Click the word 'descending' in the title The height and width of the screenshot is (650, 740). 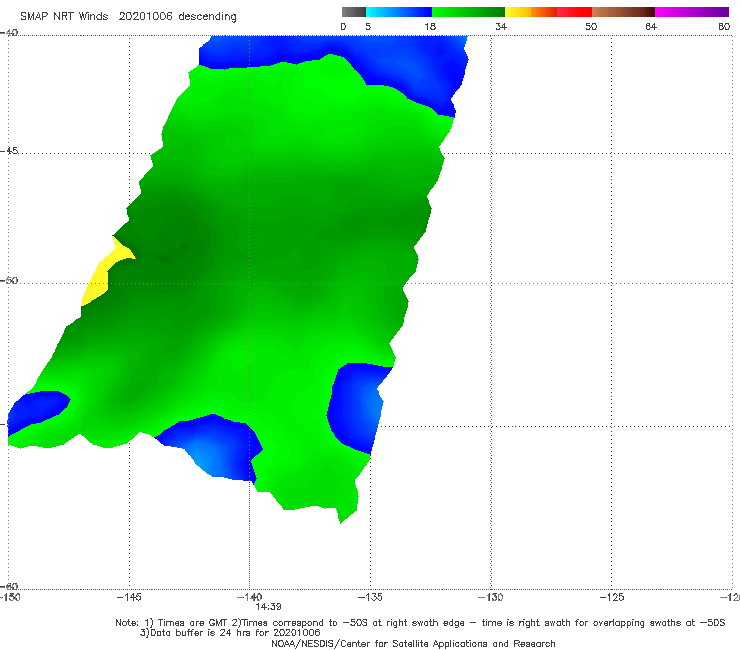click(x=208, y=17)
